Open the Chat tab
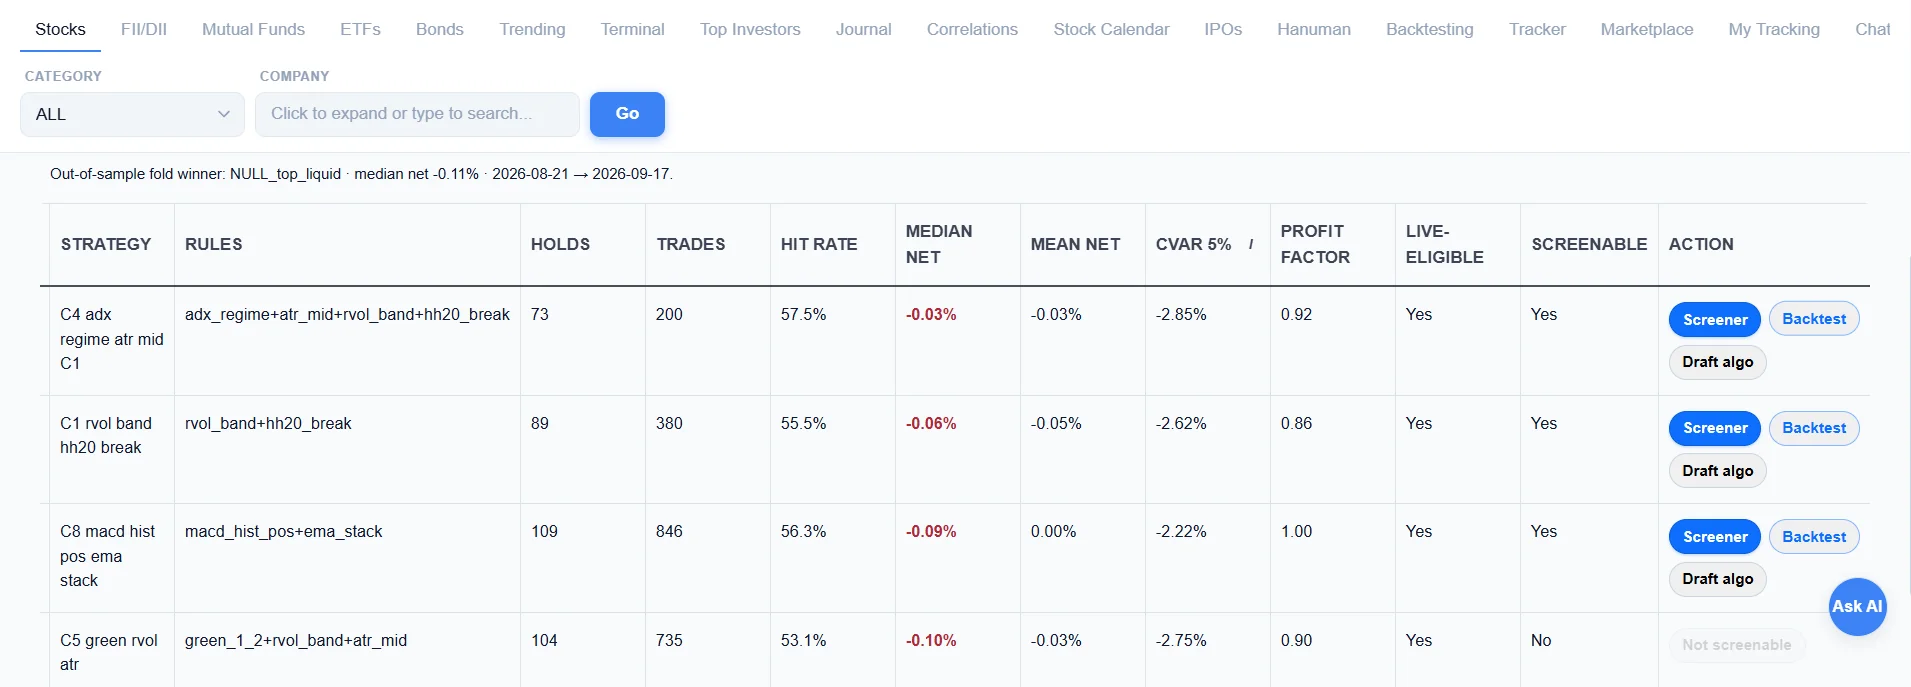1911x687 pixels. pos(1873,29)
